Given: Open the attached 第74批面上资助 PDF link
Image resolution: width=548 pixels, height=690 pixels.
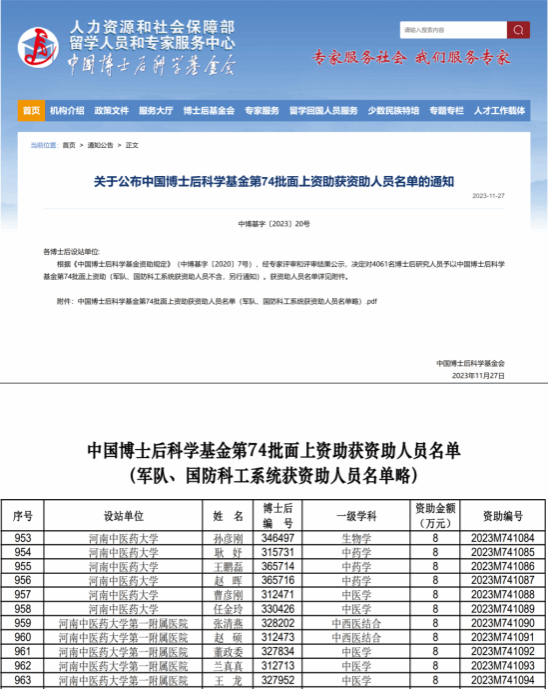Looking at the screenshot, I should [x=227, y=301].
